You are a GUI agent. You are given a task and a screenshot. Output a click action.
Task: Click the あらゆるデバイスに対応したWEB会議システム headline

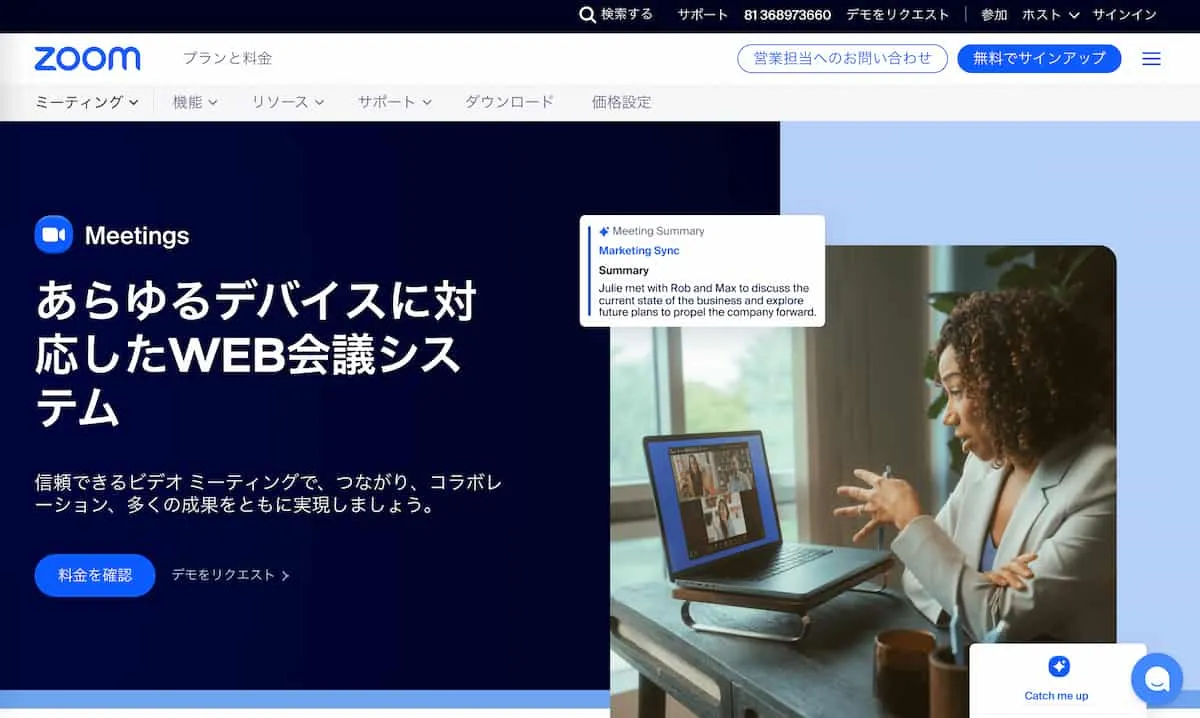pos(255,354)
